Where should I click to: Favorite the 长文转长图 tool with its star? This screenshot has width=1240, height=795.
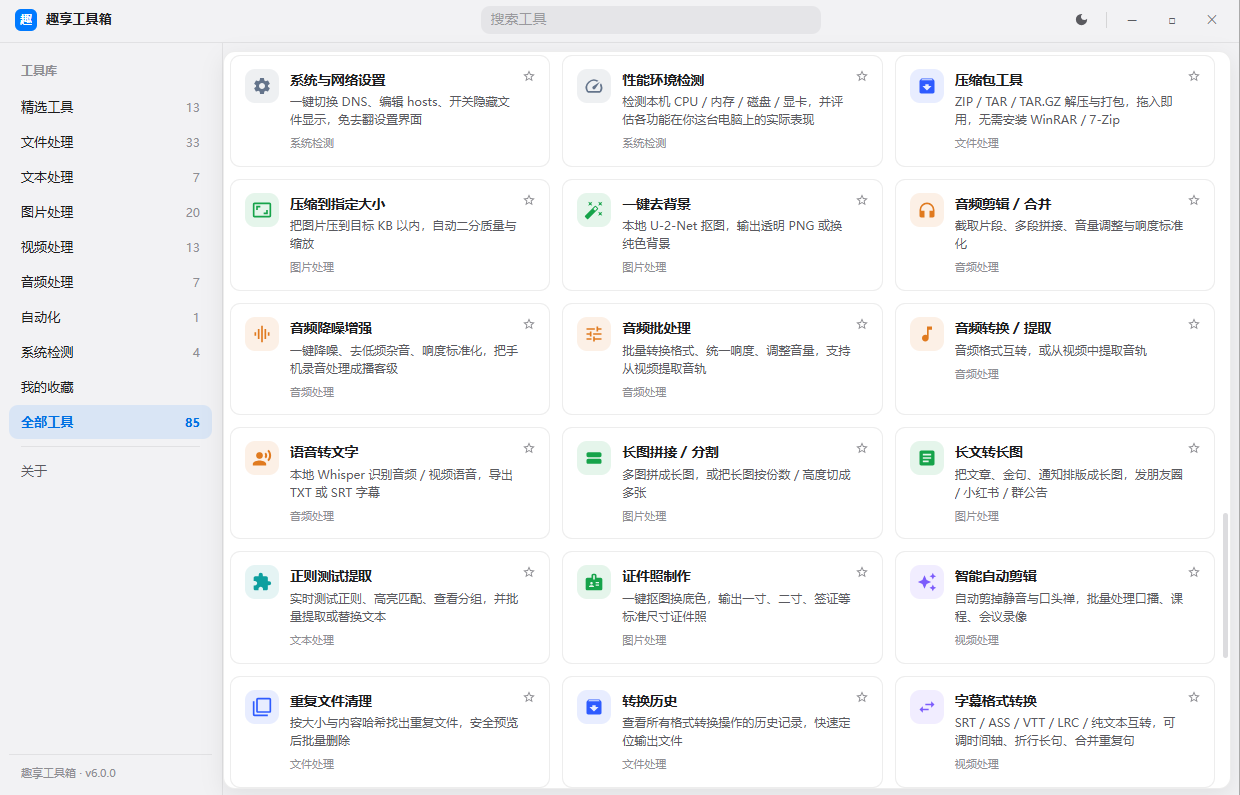pyautogui.click(x=1194, y=448)
